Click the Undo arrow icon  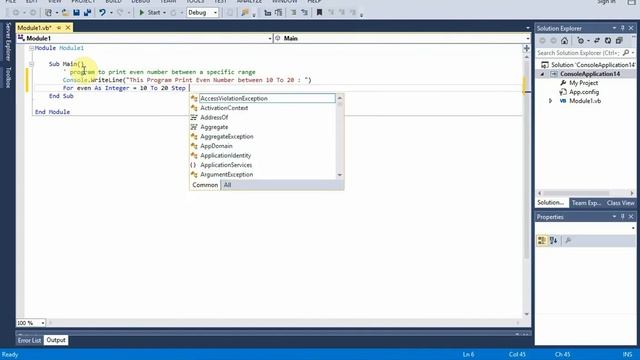pos(102,13)
